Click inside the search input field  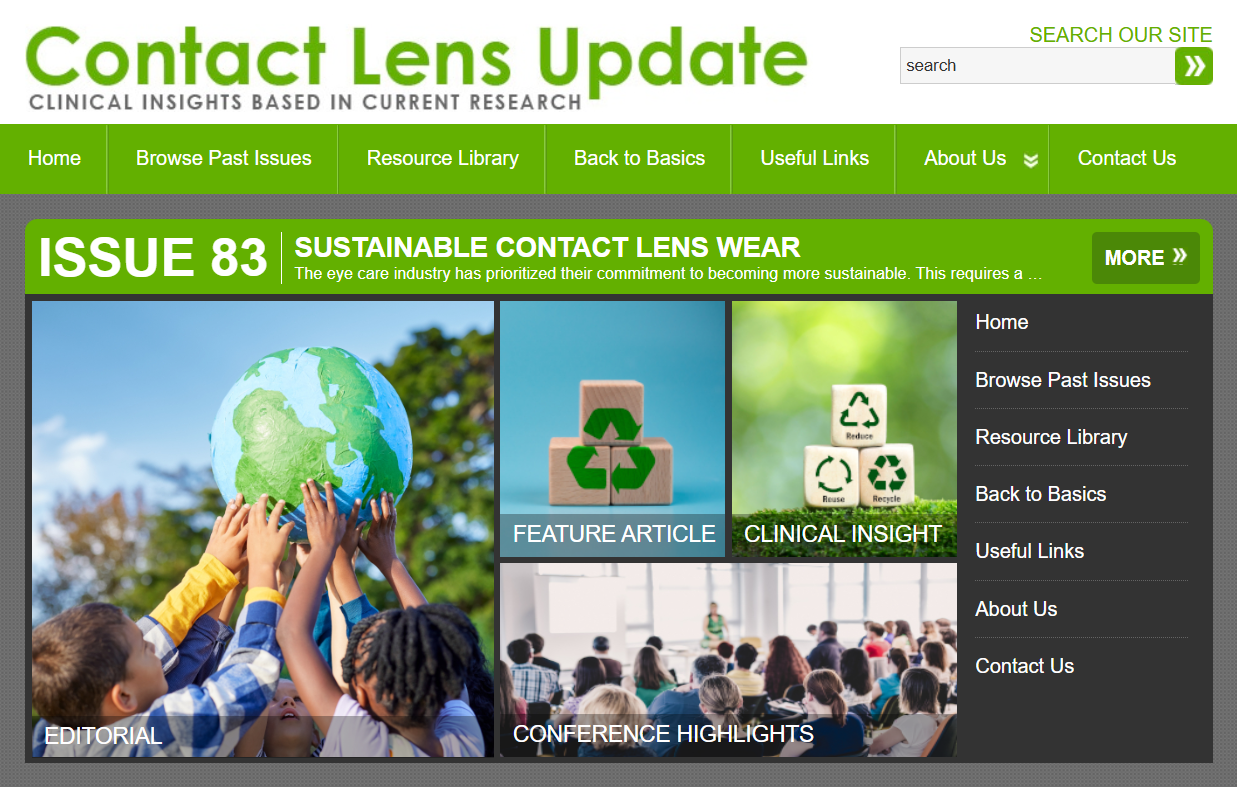(1037, 66)
